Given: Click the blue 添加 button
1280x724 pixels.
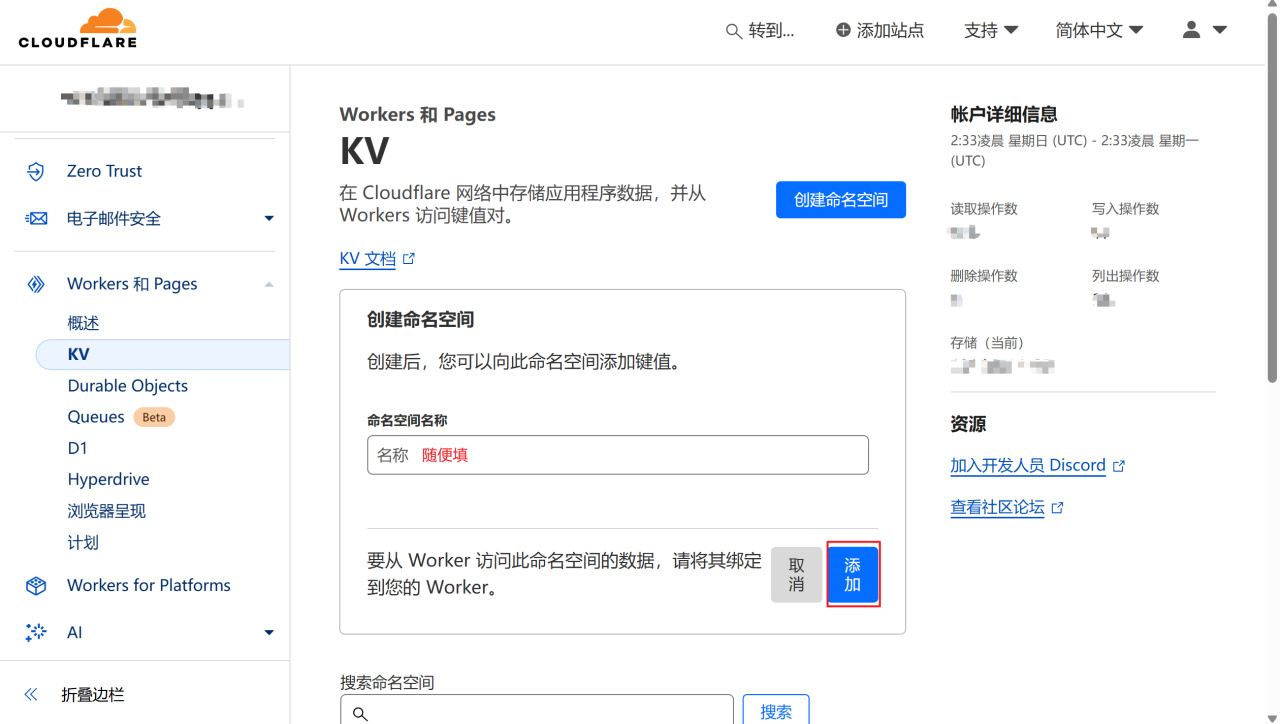Looking at the screenshot, I should coord(853,575).
